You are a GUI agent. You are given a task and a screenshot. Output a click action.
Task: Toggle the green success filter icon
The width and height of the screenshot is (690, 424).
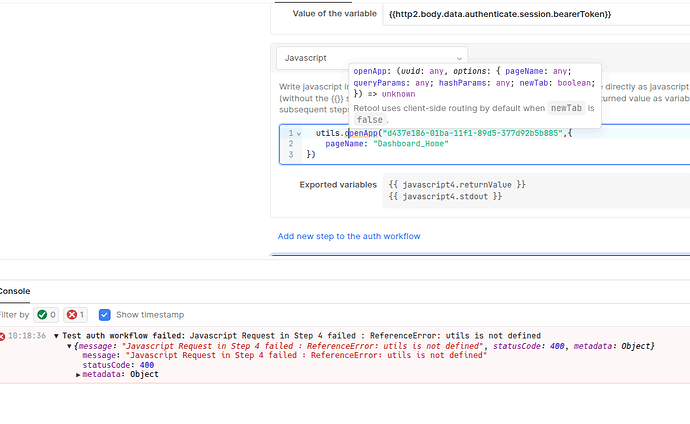pos(41,314)
